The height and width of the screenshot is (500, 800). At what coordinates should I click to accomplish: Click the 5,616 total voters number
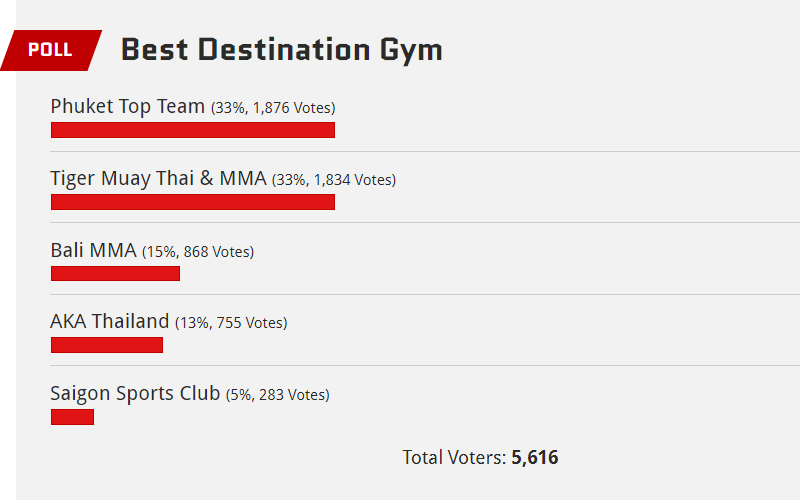coord(535,457)
